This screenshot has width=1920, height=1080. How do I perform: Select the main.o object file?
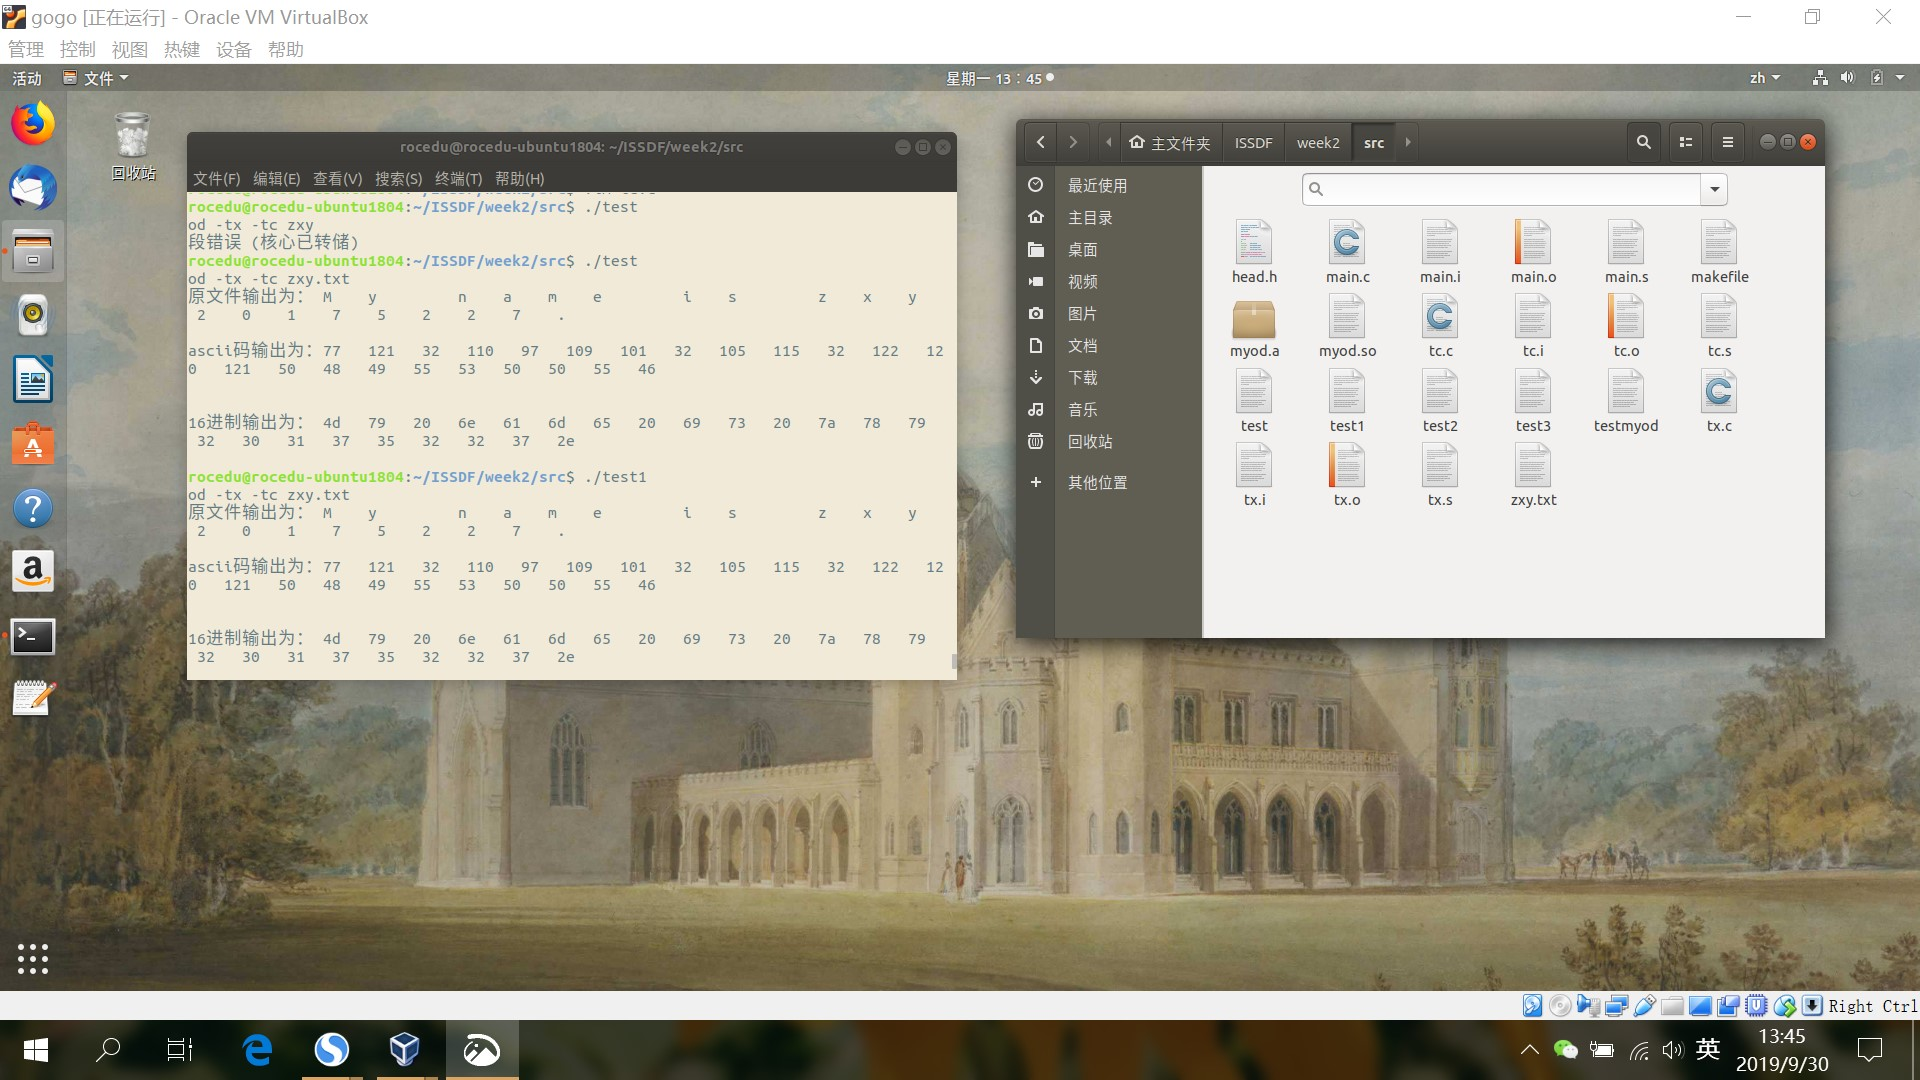click(1533, 252)
